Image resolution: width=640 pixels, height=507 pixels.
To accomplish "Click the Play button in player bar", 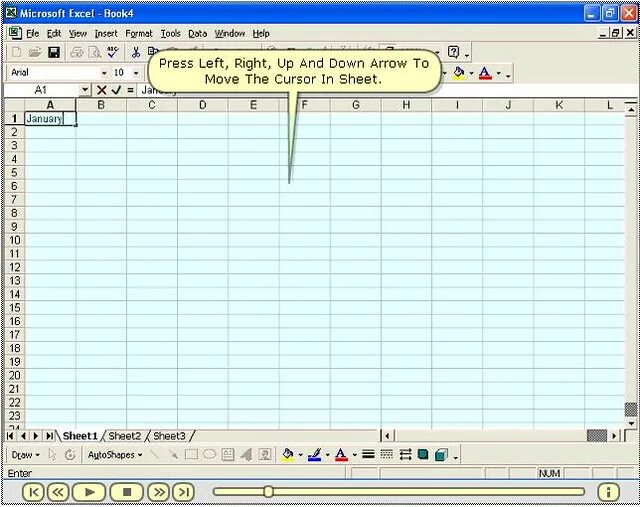I will (89, 492).
